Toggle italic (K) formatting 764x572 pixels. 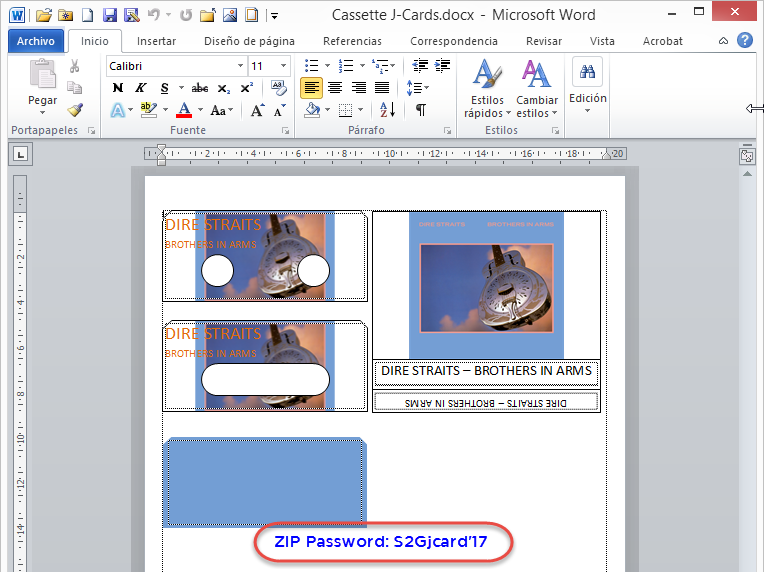pos(141,88)
